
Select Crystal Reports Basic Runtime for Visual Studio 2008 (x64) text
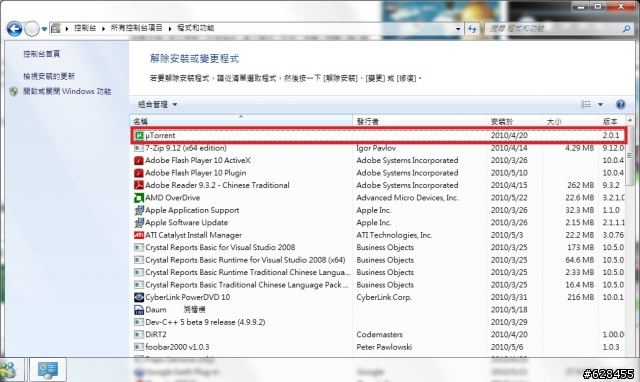click(x=245, y=260)
